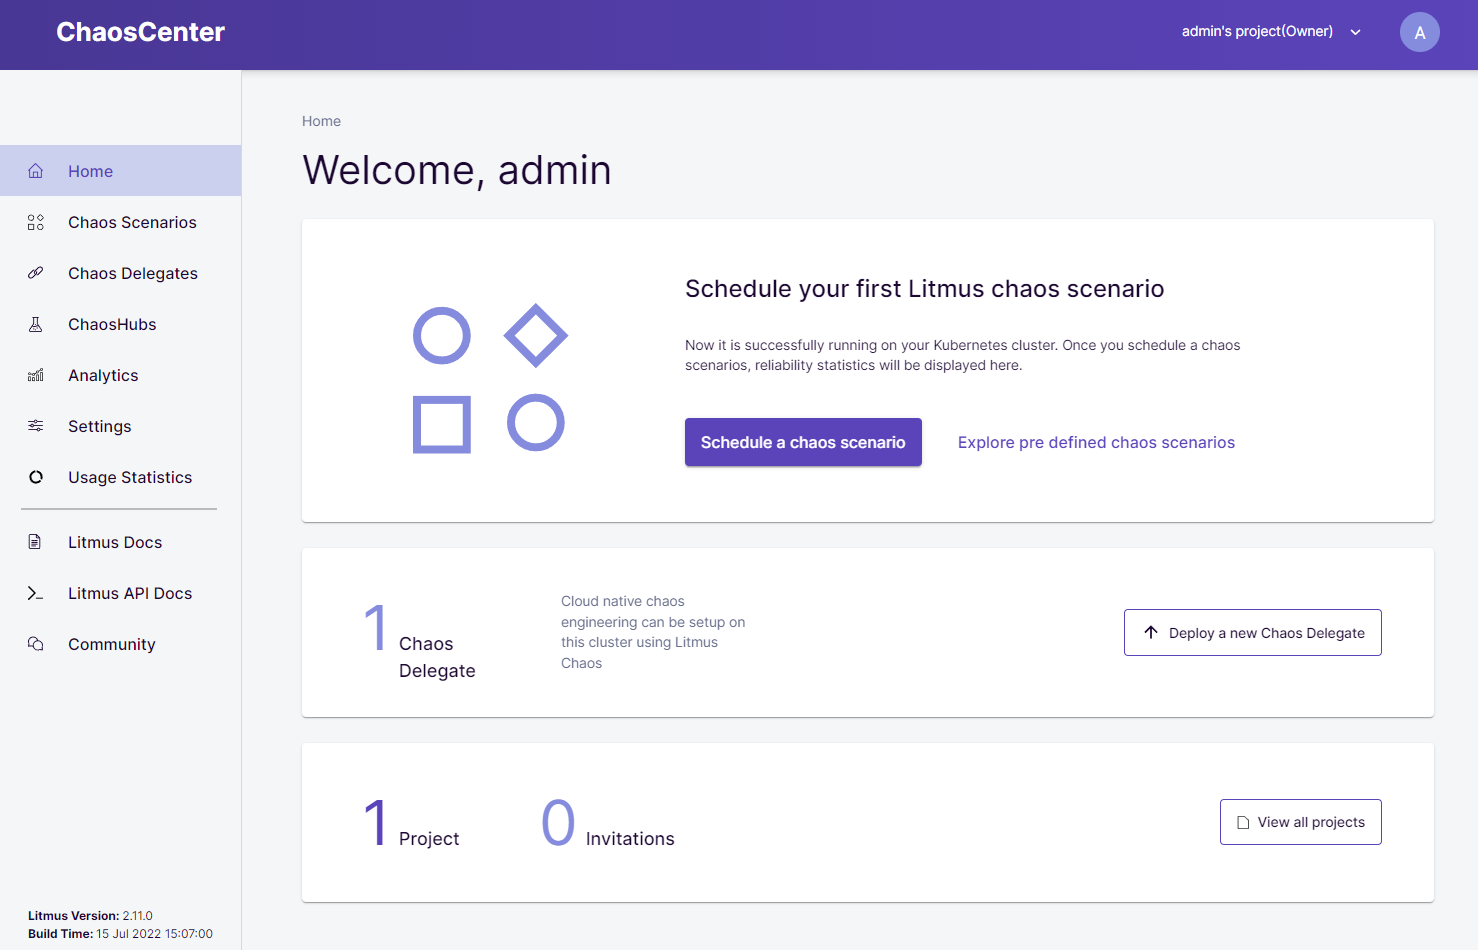The image size is (1478, 950).
Task: Click 'Cloud native chaos engineering' description text
Action: tap(653, 632)
